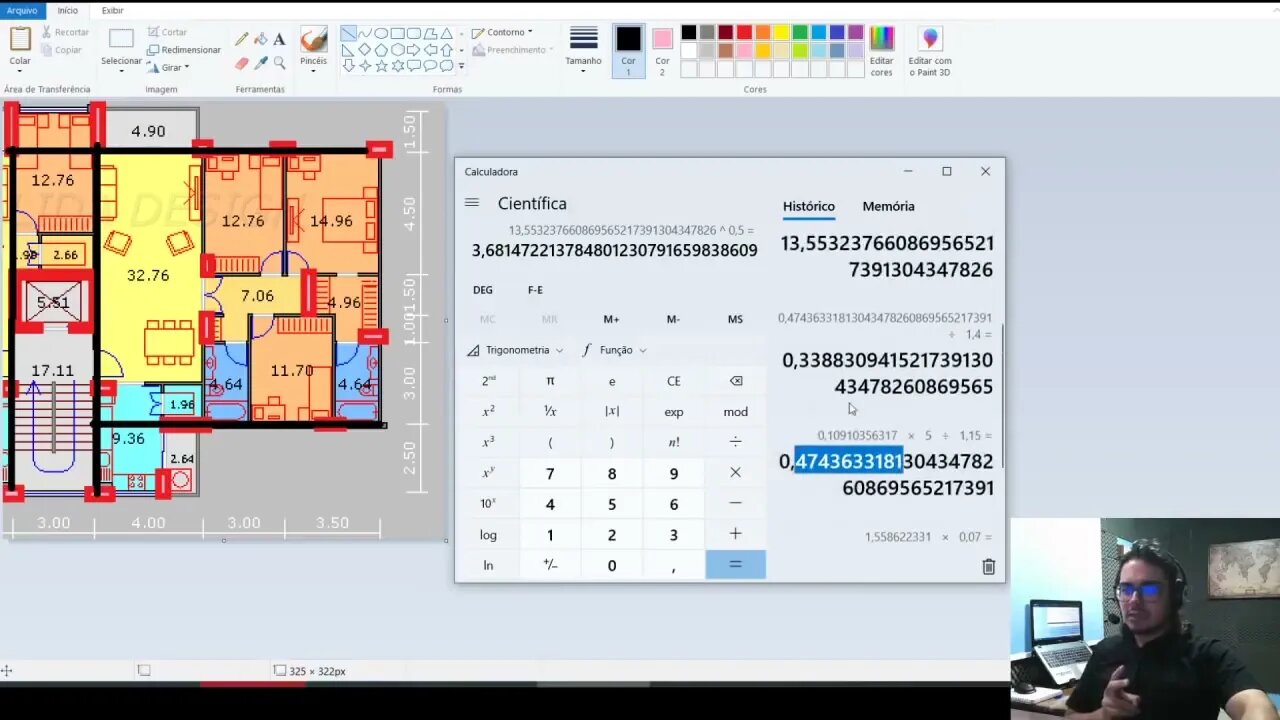Click the Copiar command
Image resolution: width=1280 pixels, height=720 pixels.
pos(62,50)
